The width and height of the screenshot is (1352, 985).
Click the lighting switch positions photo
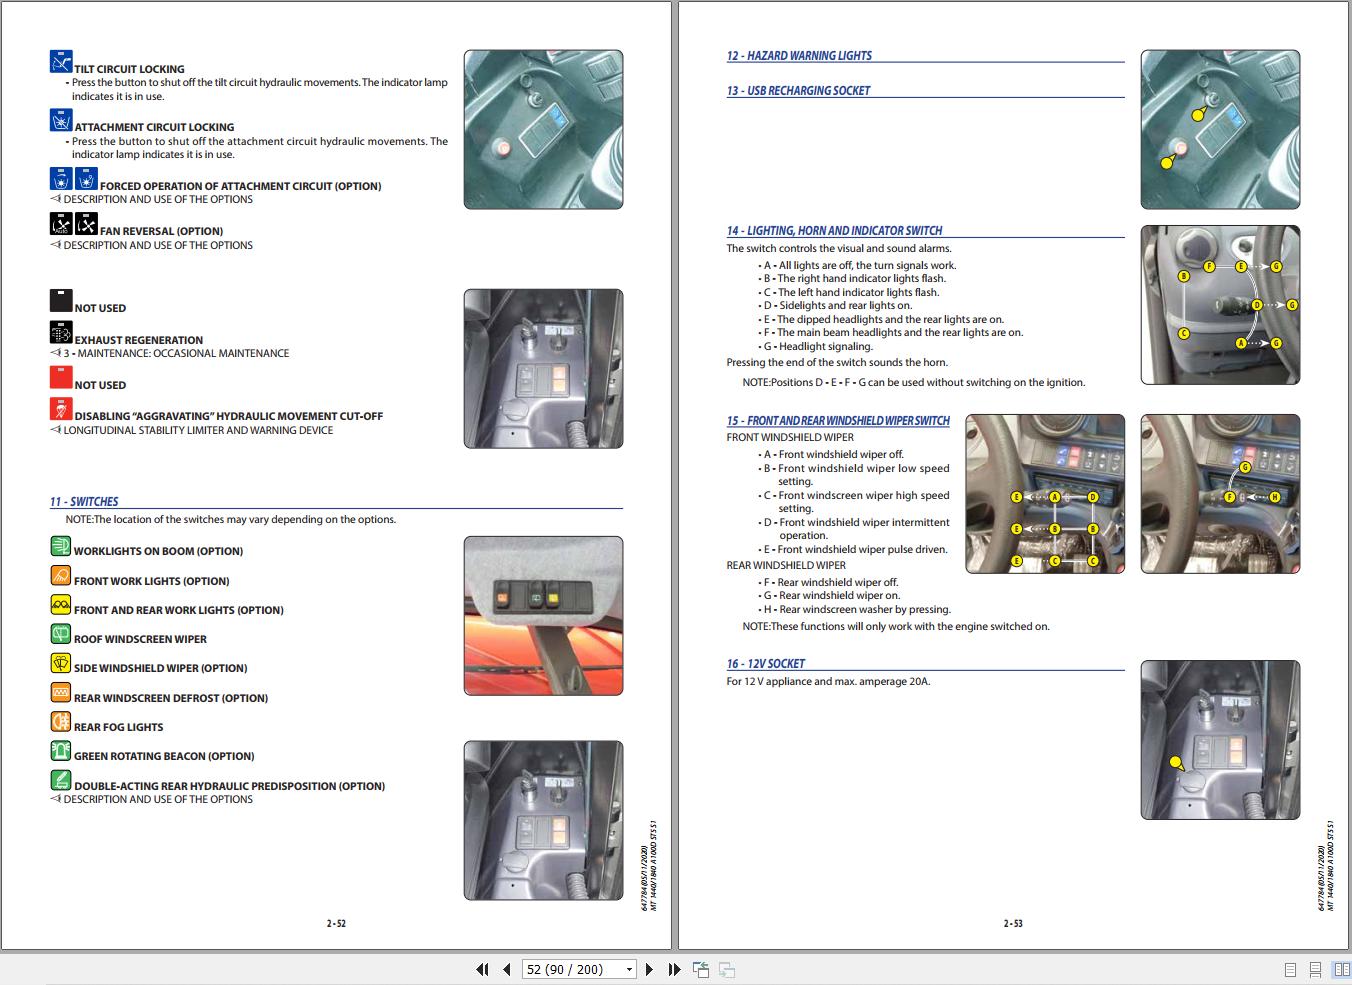point(1220,305)
